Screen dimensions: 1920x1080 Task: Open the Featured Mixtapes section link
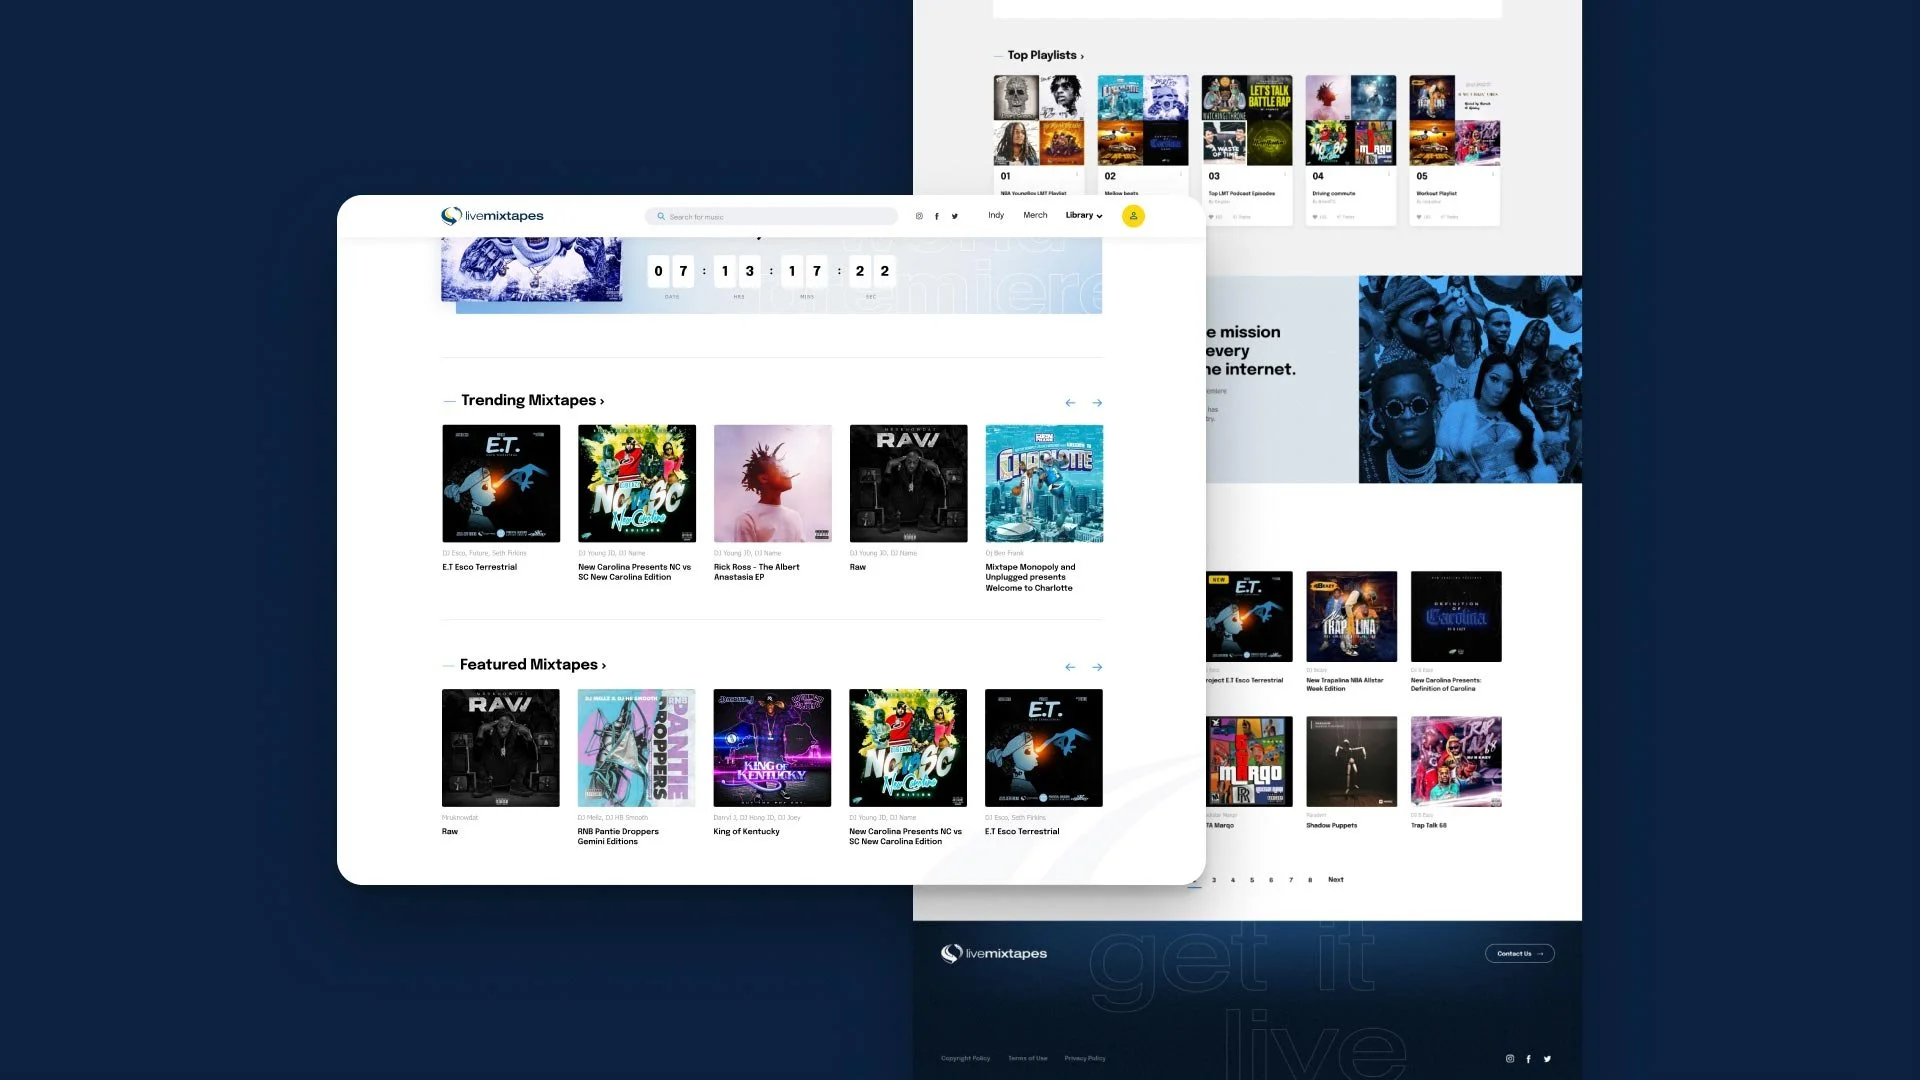[x=533, y=664]
